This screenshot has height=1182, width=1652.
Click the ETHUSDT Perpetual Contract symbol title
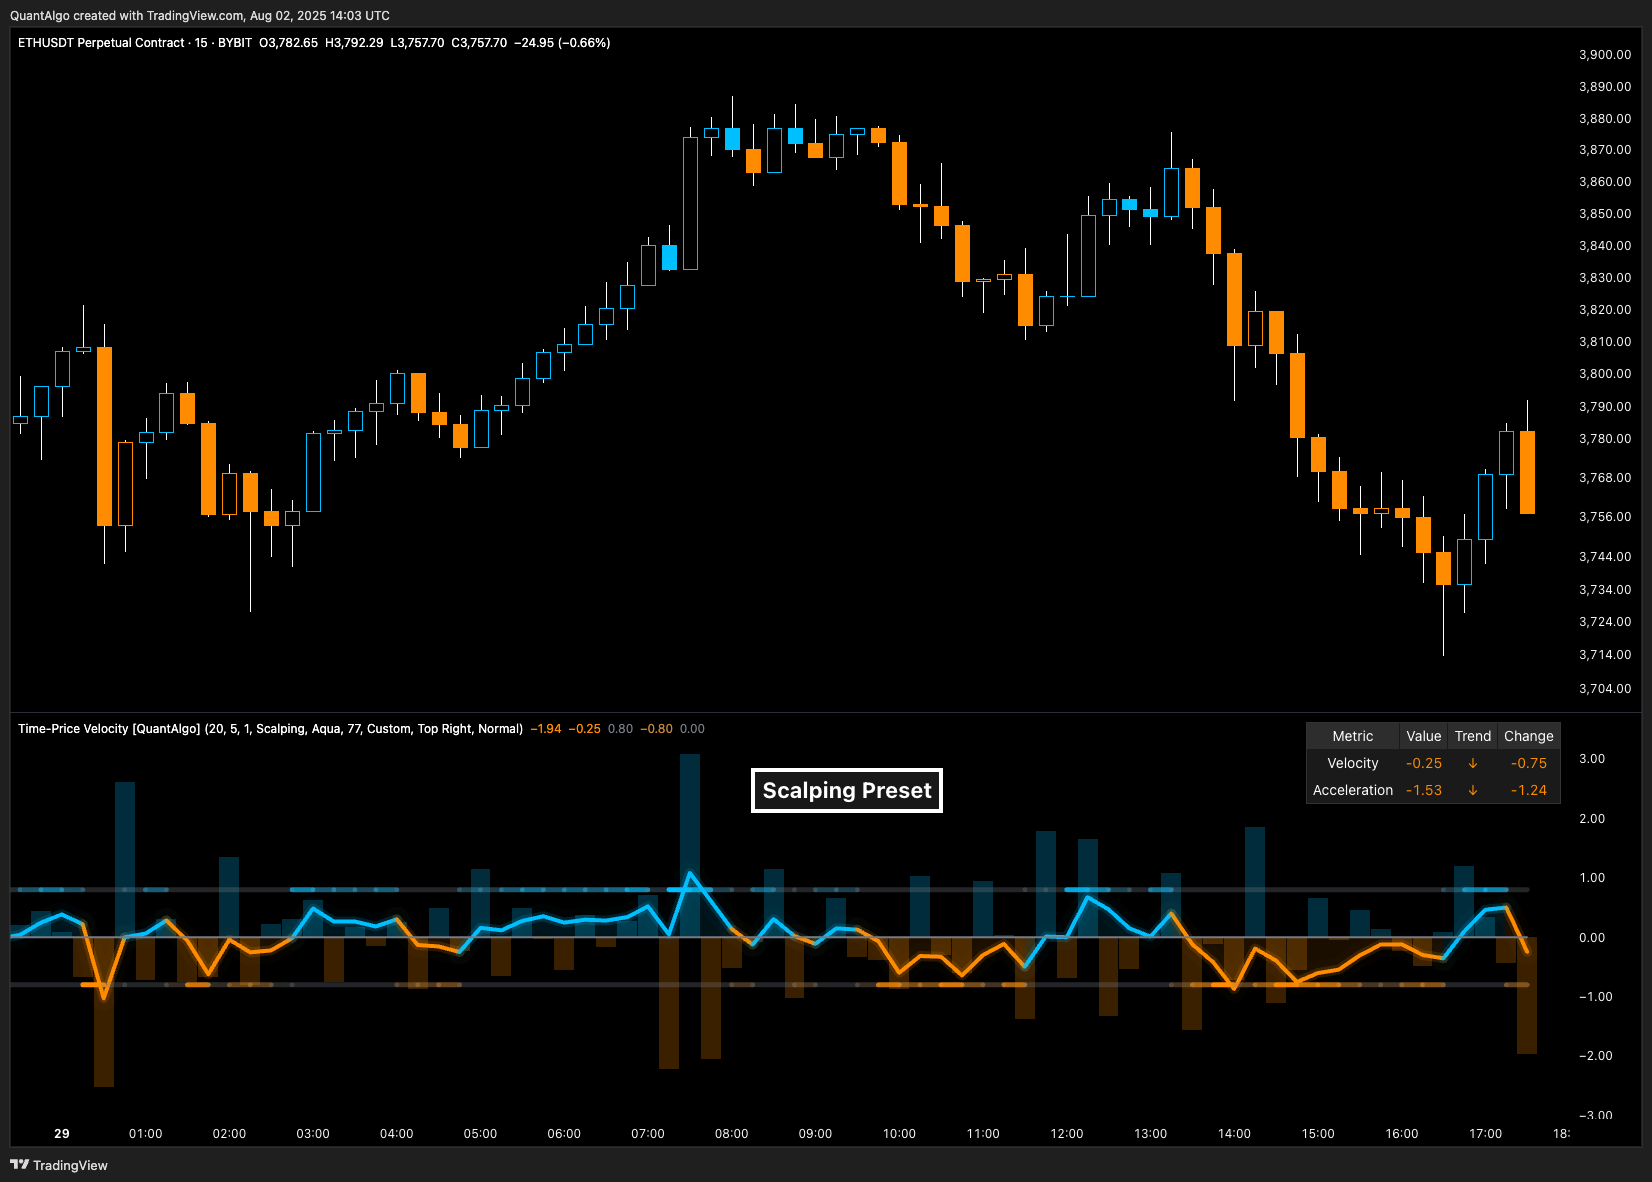pyautogui.click(x=101, y=43)
